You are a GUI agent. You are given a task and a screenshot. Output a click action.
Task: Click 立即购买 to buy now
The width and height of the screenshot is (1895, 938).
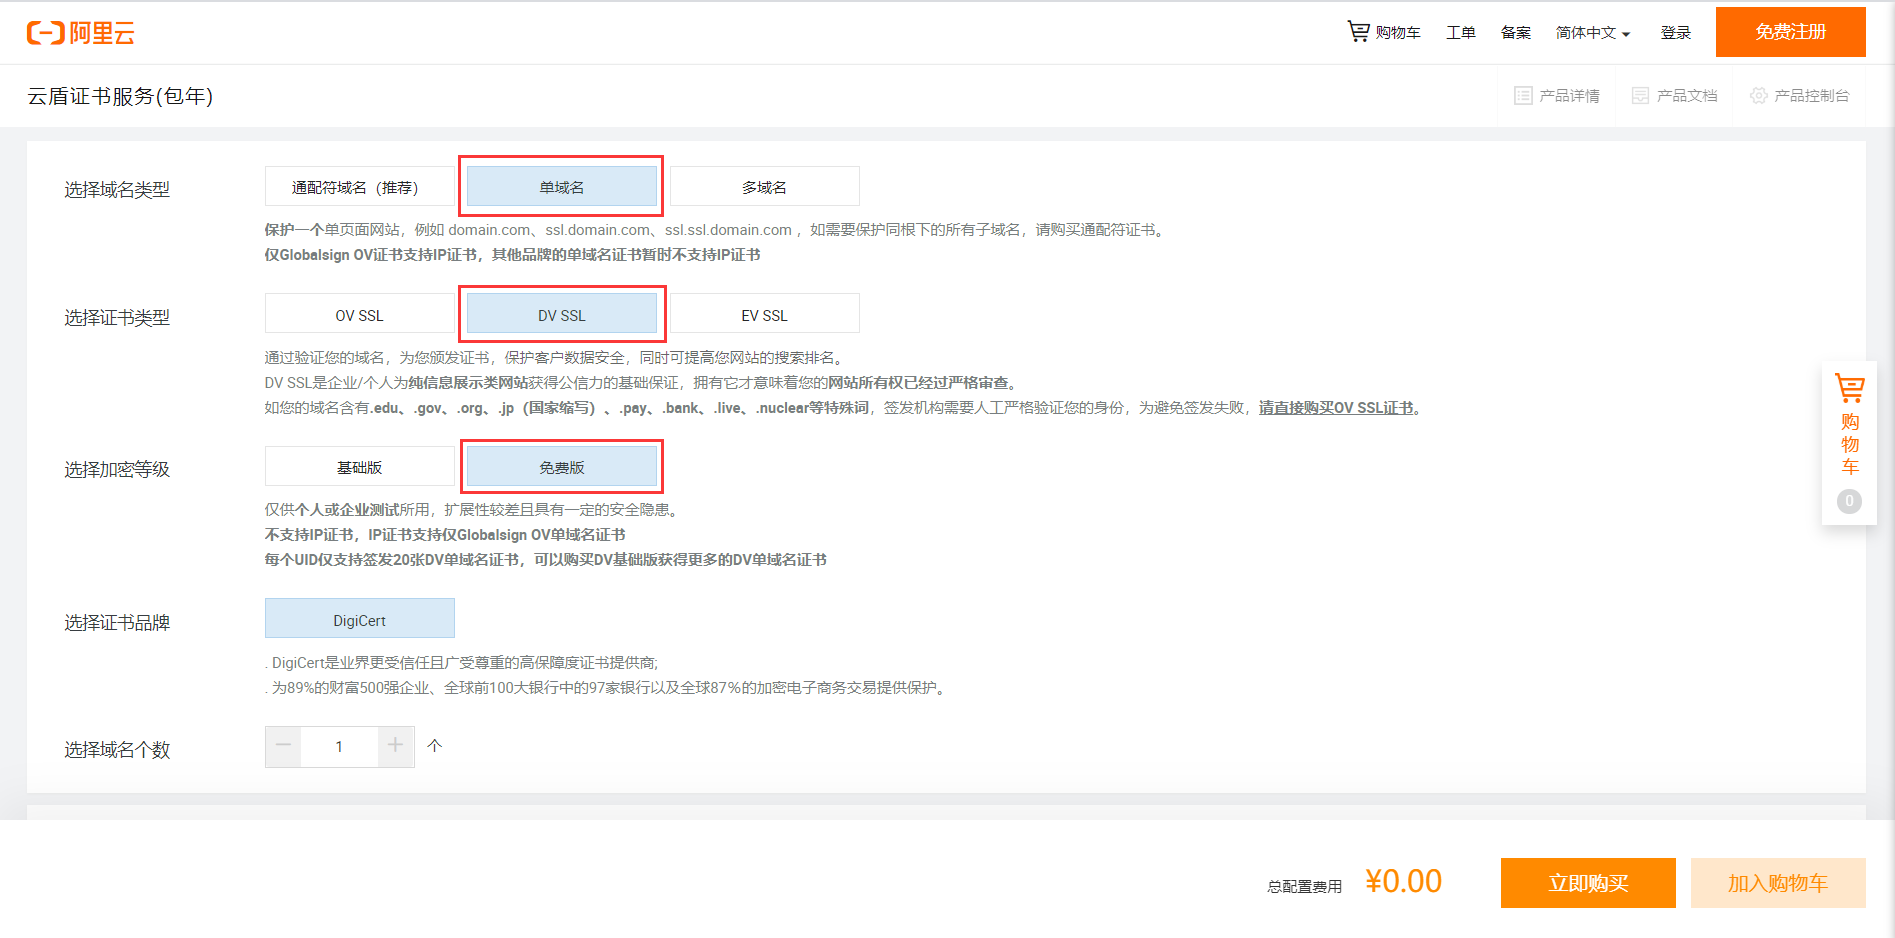coord(1588,883)
